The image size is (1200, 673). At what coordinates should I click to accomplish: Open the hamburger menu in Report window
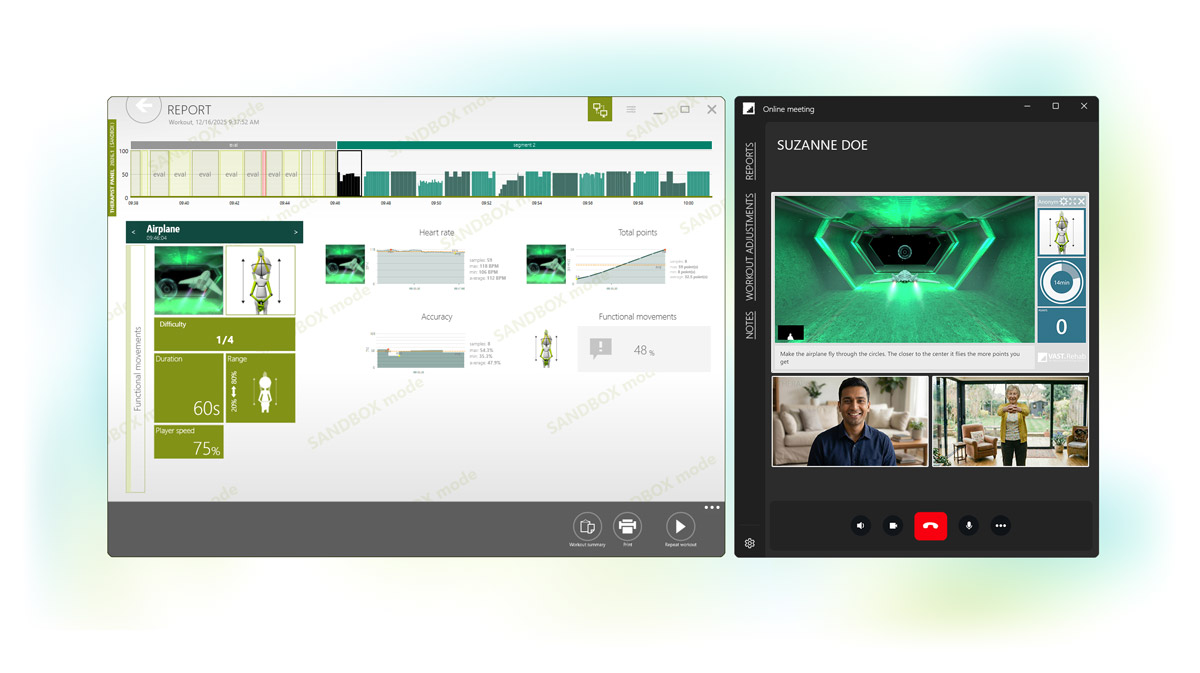click(x=631, y=110)
